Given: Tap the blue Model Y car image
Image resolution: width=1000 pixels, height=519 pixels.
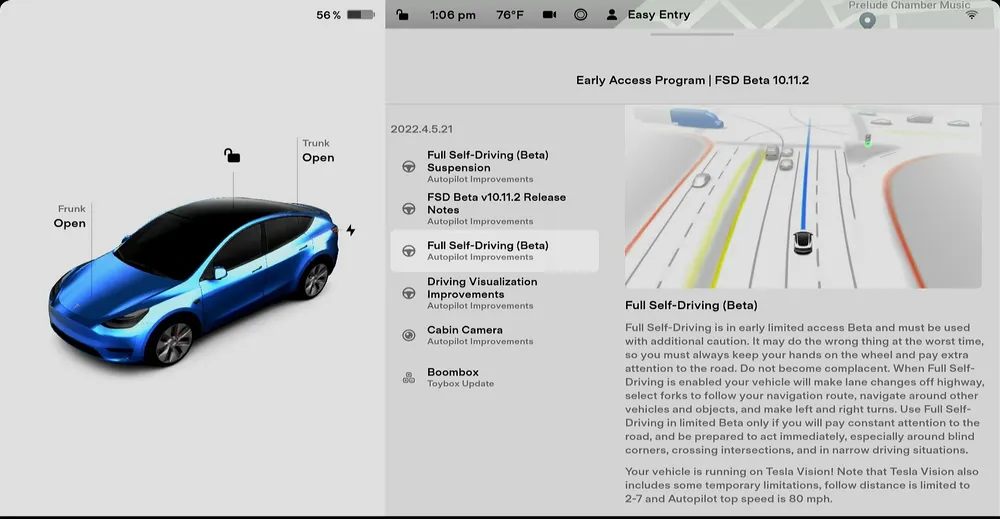Looking at the screenshot, I should click(195, 281).
